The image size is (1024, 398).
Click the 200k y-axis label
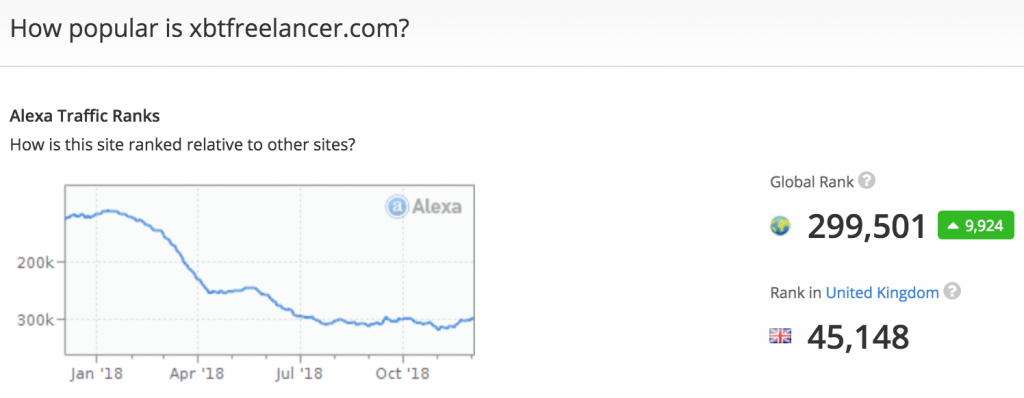click(38, 263)
